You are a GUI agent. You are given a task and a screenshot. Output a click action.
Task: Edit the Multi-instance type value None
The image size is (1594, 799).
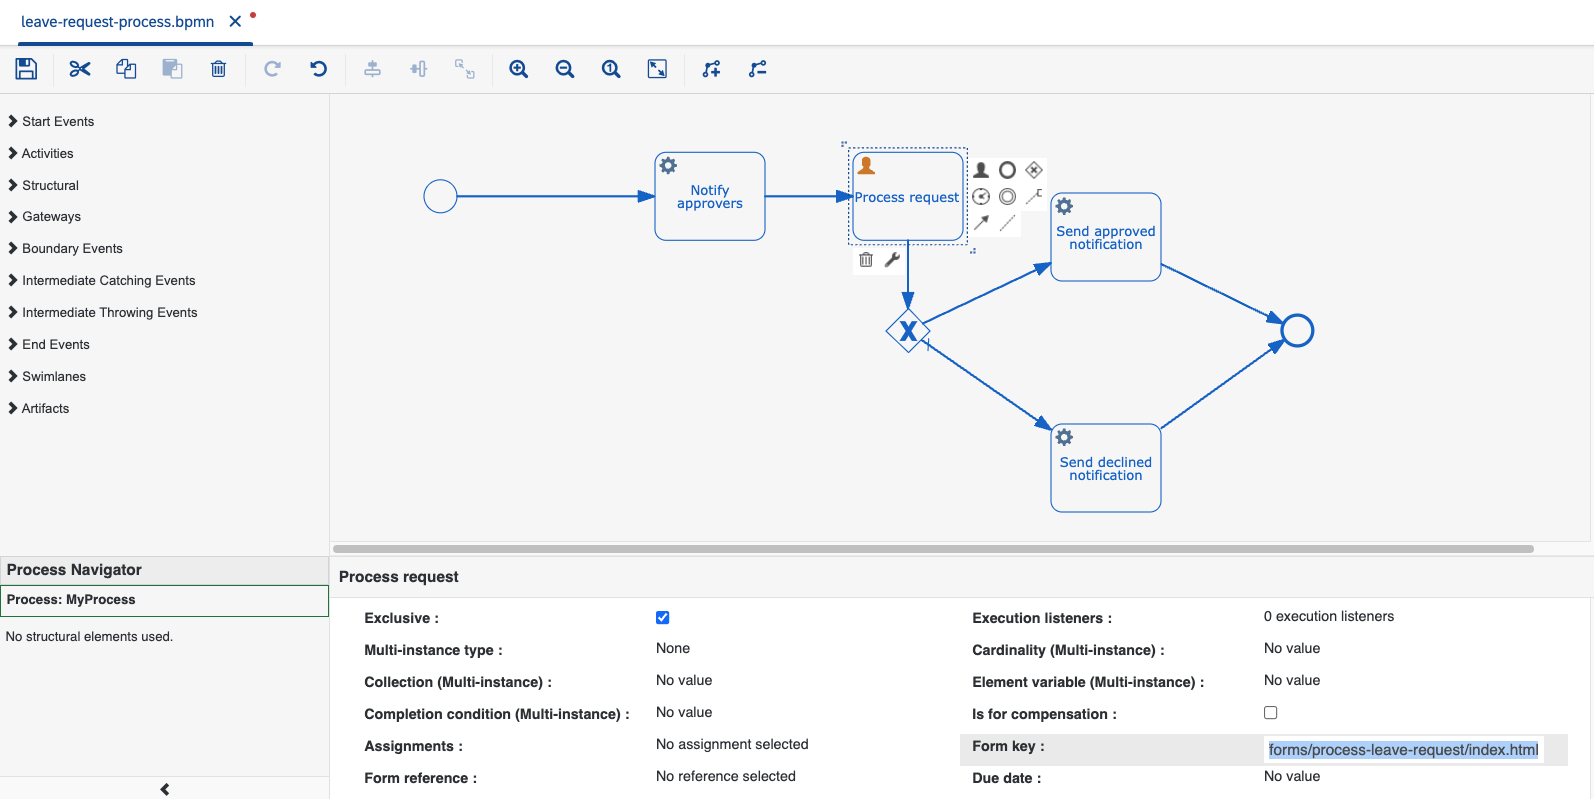pyautogui.click(x=673, y=648)
